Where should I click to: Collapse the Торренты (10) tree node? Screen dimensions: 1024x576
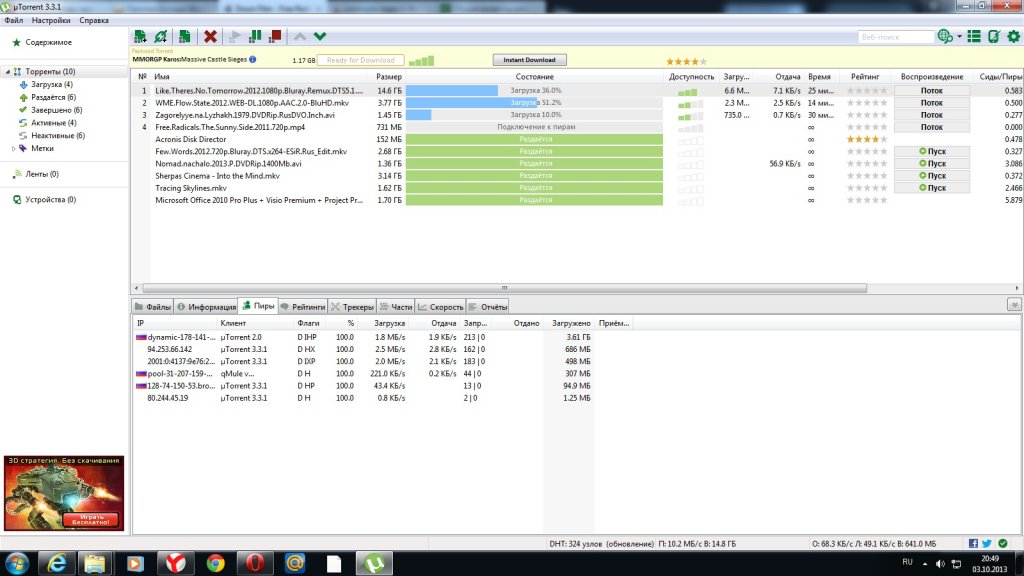[8, 72]
